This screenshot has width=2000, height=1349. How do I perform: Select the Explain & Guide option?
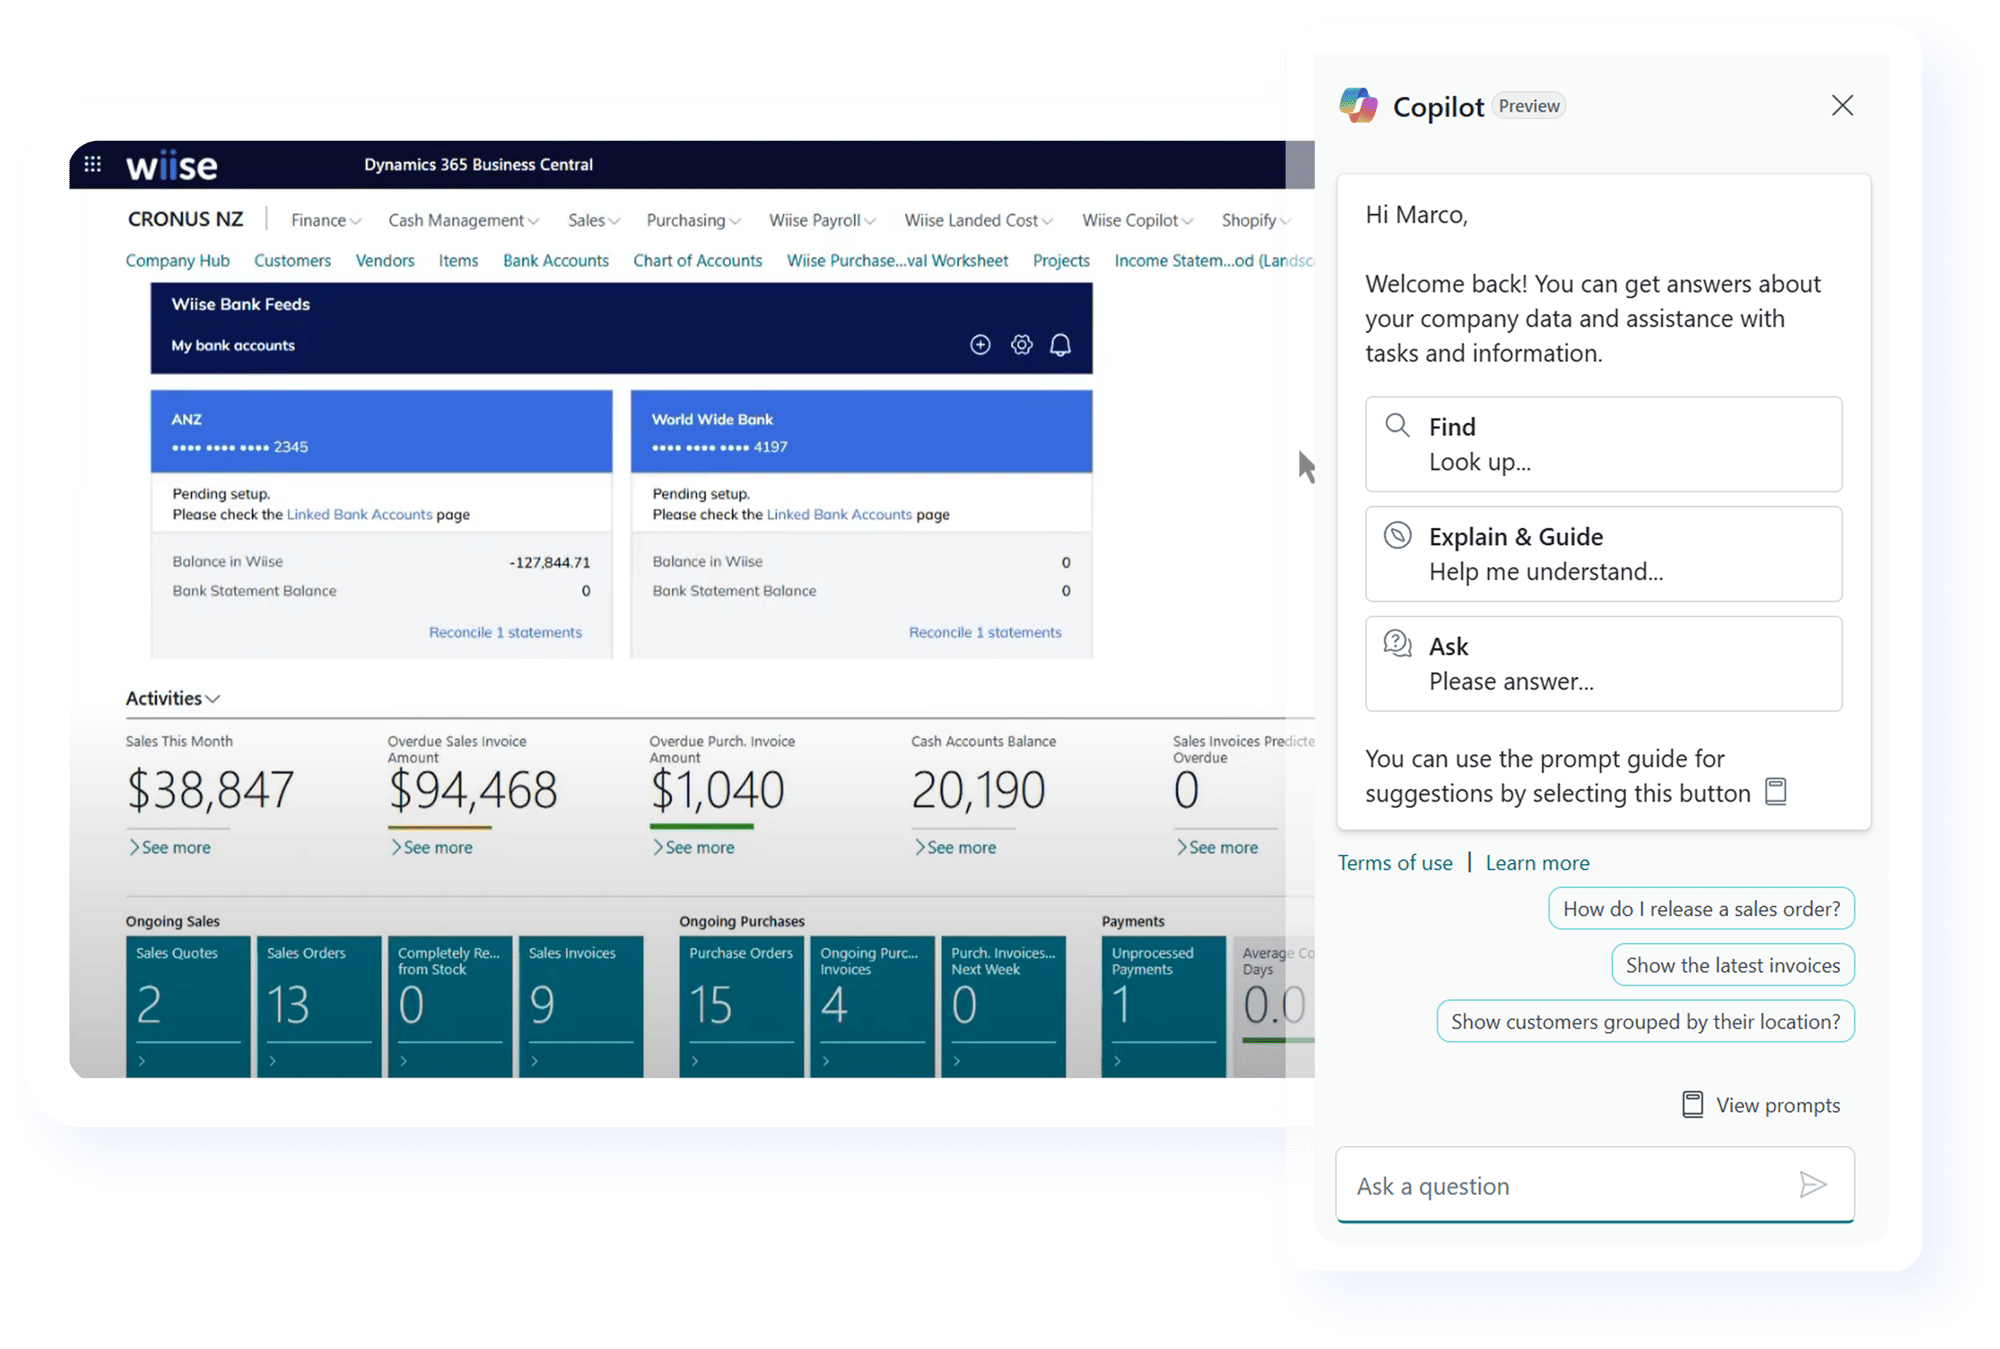pos(1603,554)
